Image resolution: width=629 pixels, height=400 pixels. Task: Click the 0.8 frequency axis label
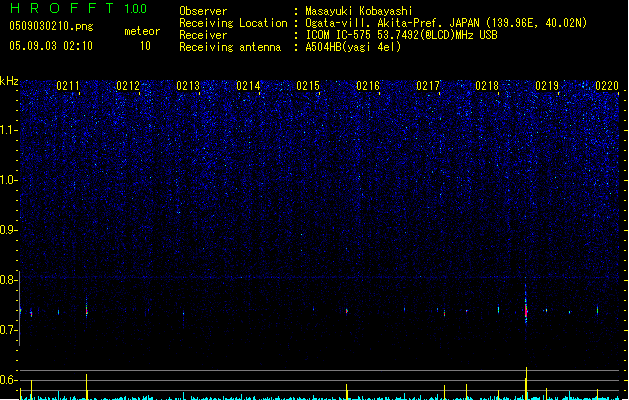pyautogui.click(x=8, y=280)
